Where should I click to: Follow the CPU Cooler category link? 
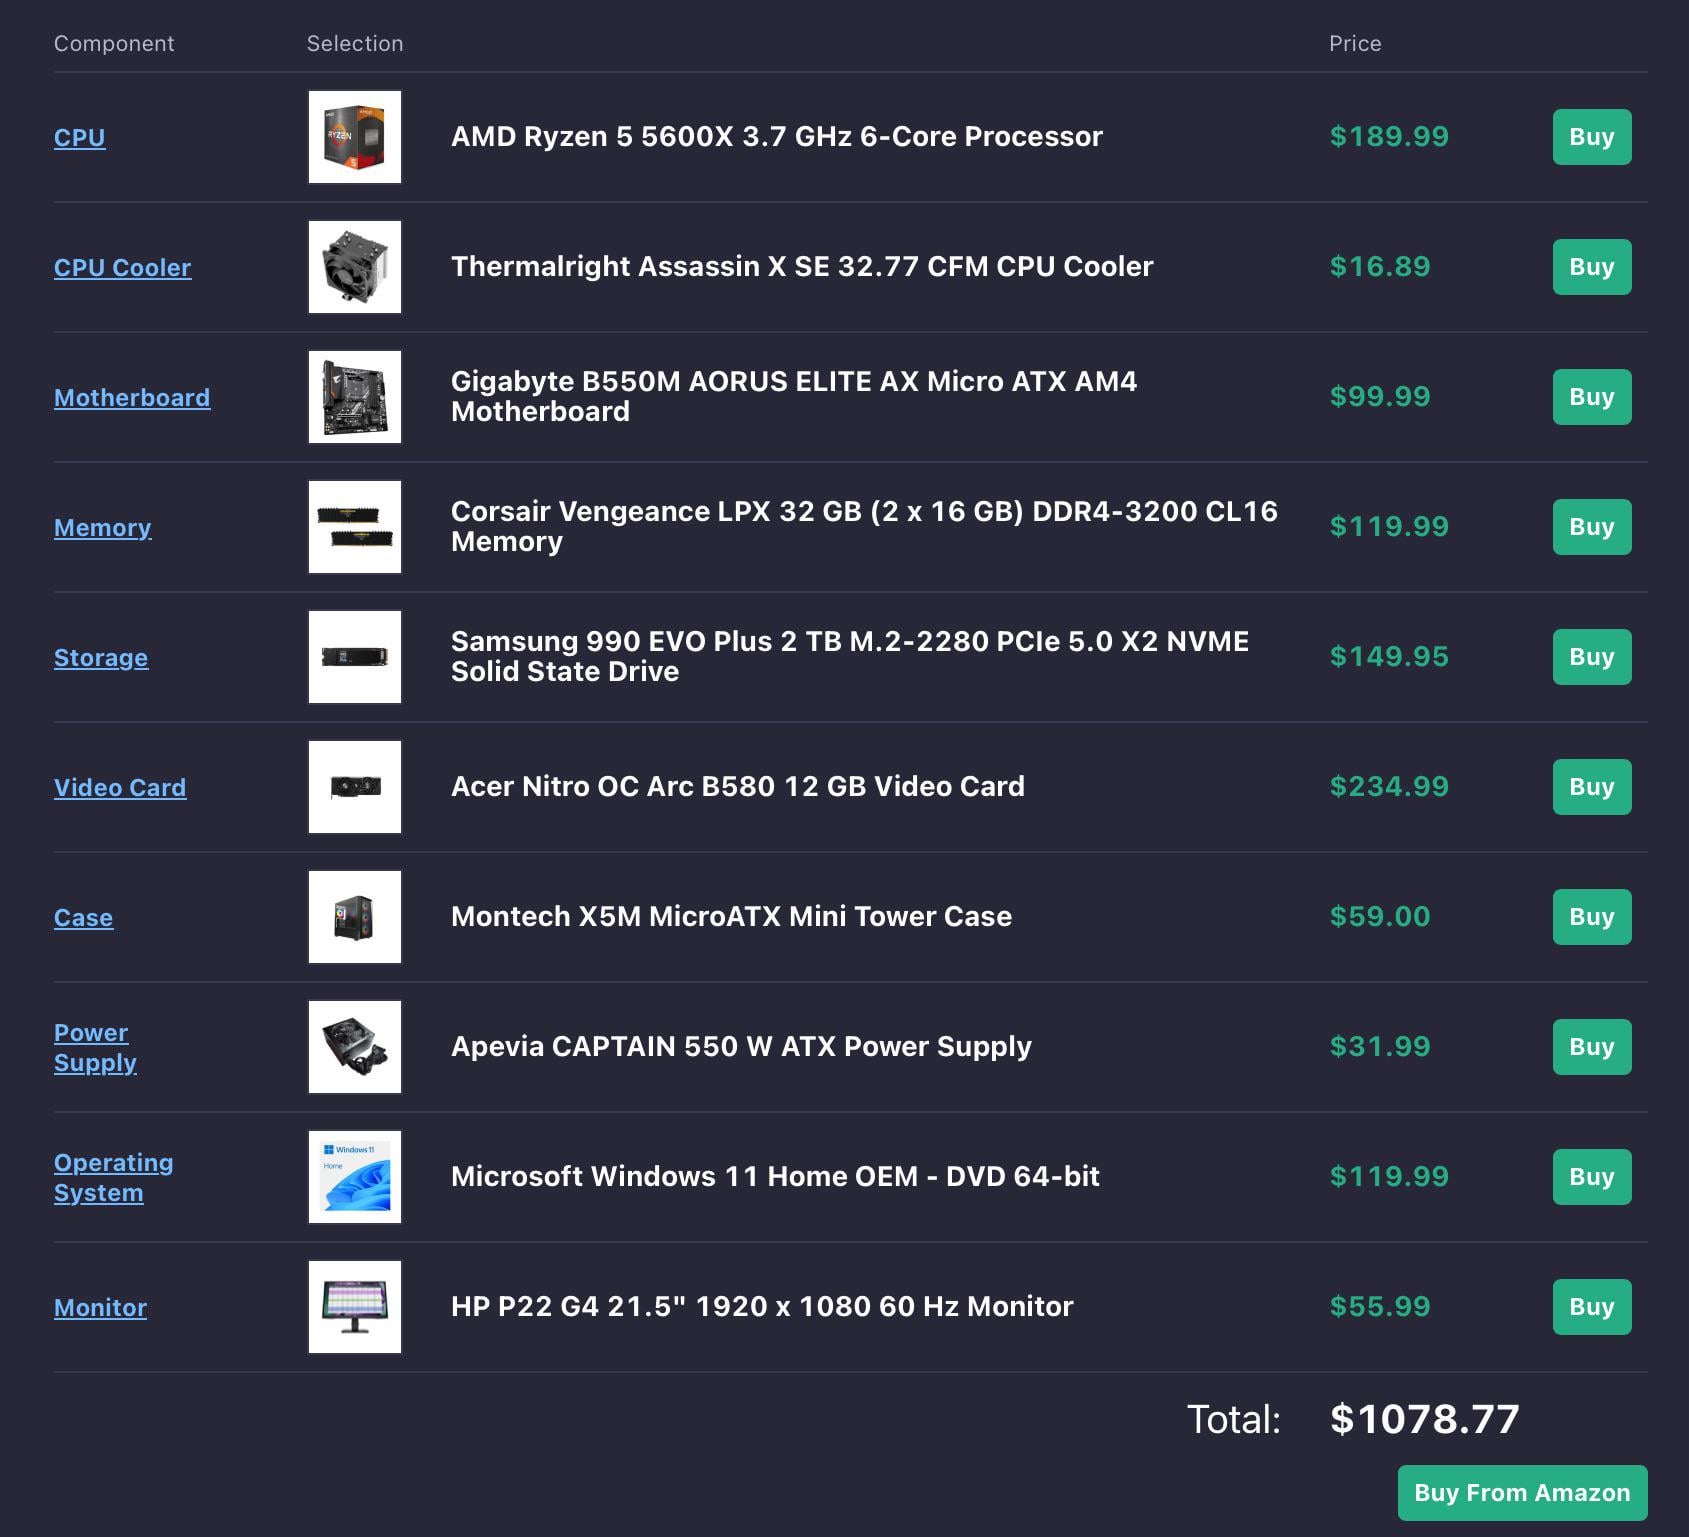[x=122, y=268]
